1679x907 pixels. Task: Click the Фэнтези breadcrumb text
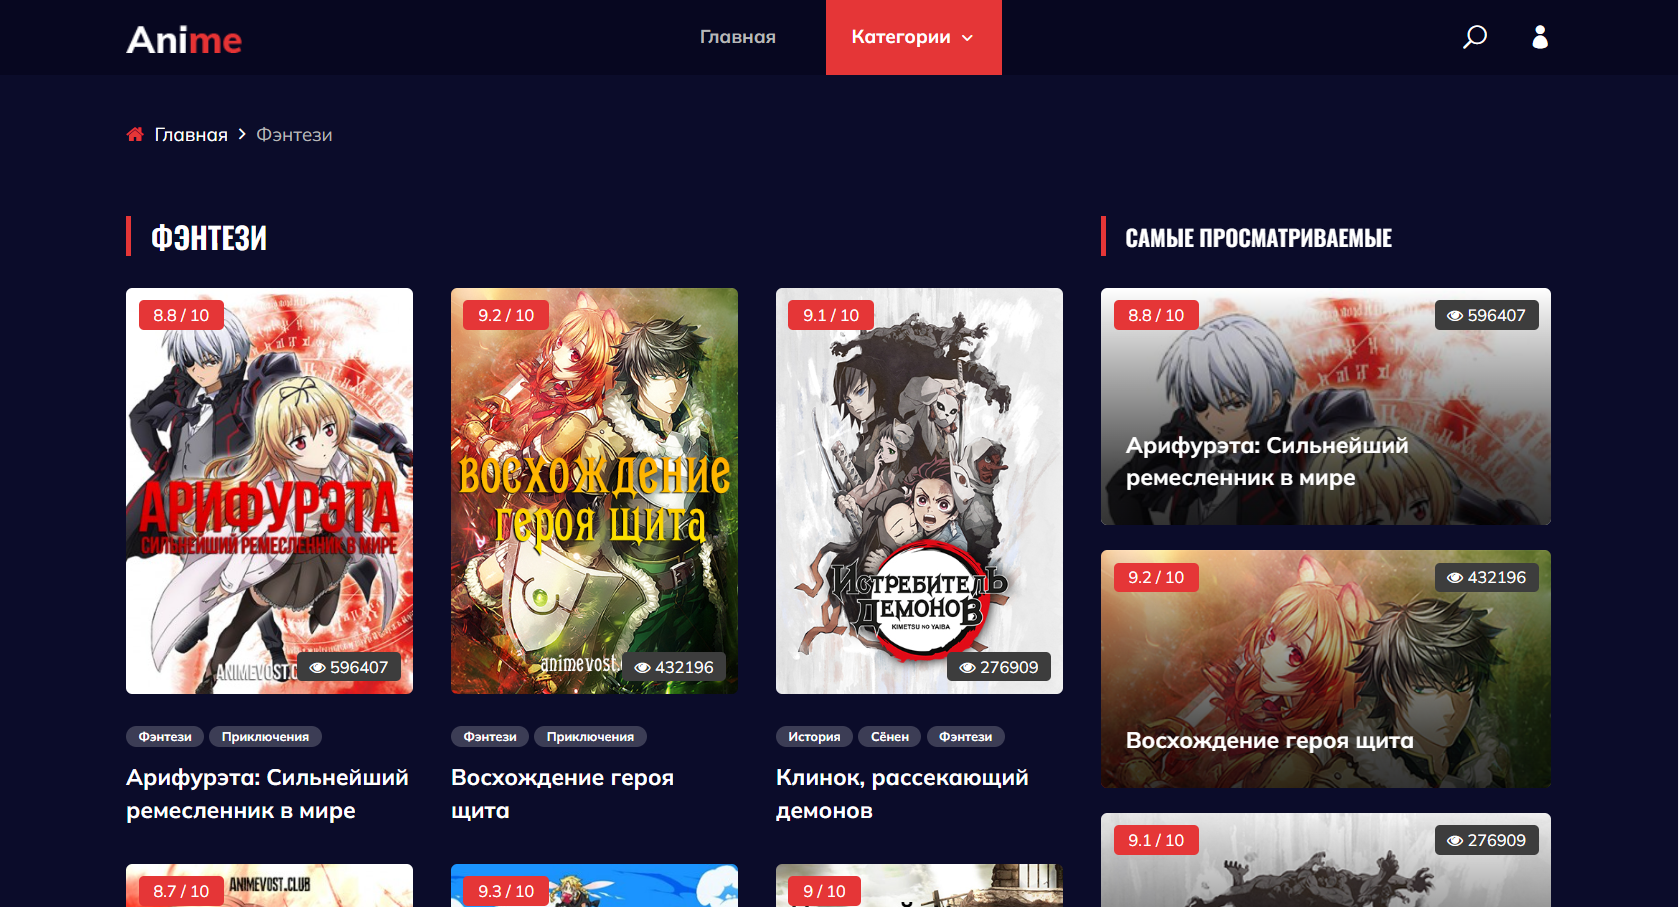coord(294,134)
